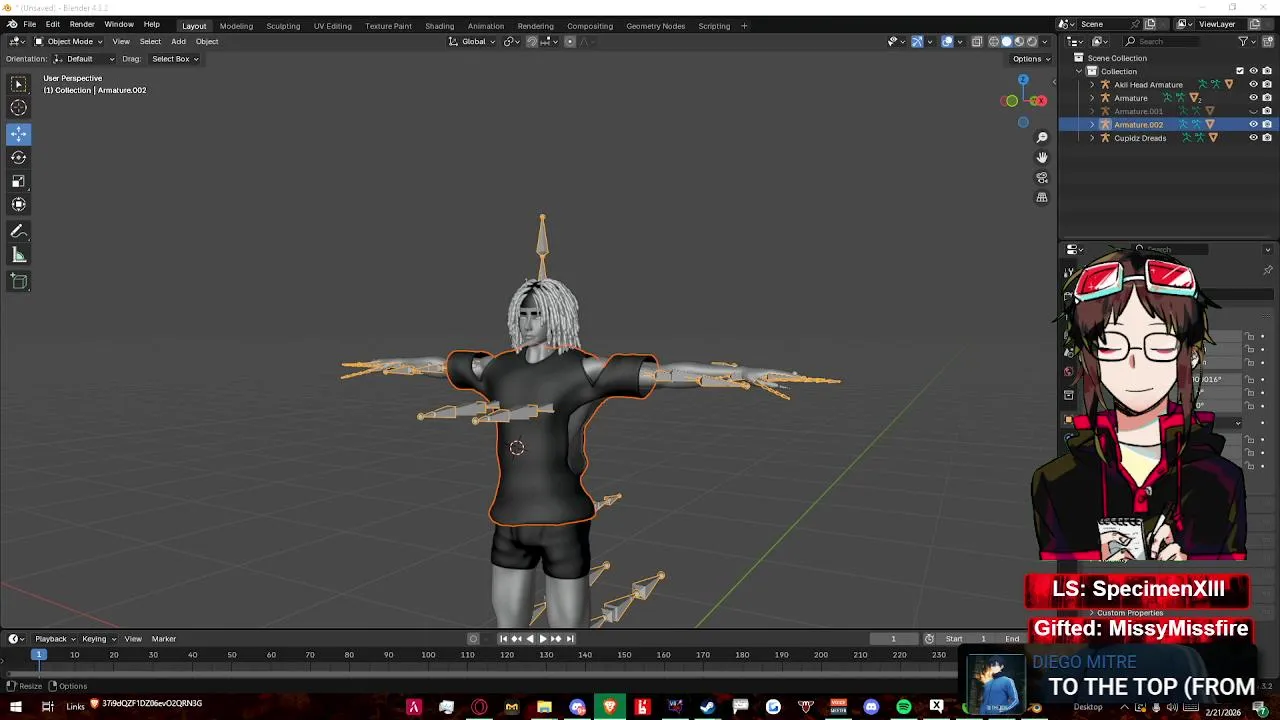The width and height of the screenshot is (1280, 720).
Task: Choose the Measure tool
Action: (19, 256)
